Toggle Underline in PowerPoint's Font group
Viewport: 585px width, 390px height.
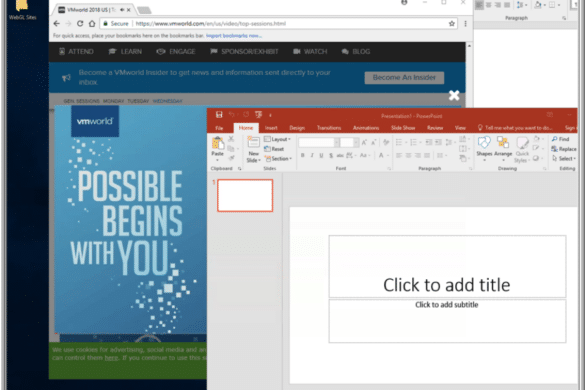coord(321,155)
